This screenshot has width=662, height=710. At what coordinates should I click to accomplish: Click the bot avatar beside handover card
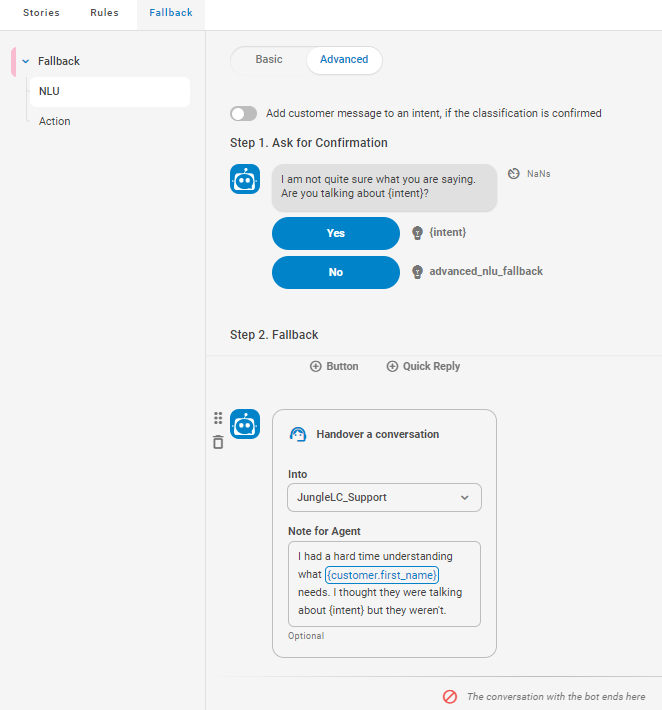(245, 424)
